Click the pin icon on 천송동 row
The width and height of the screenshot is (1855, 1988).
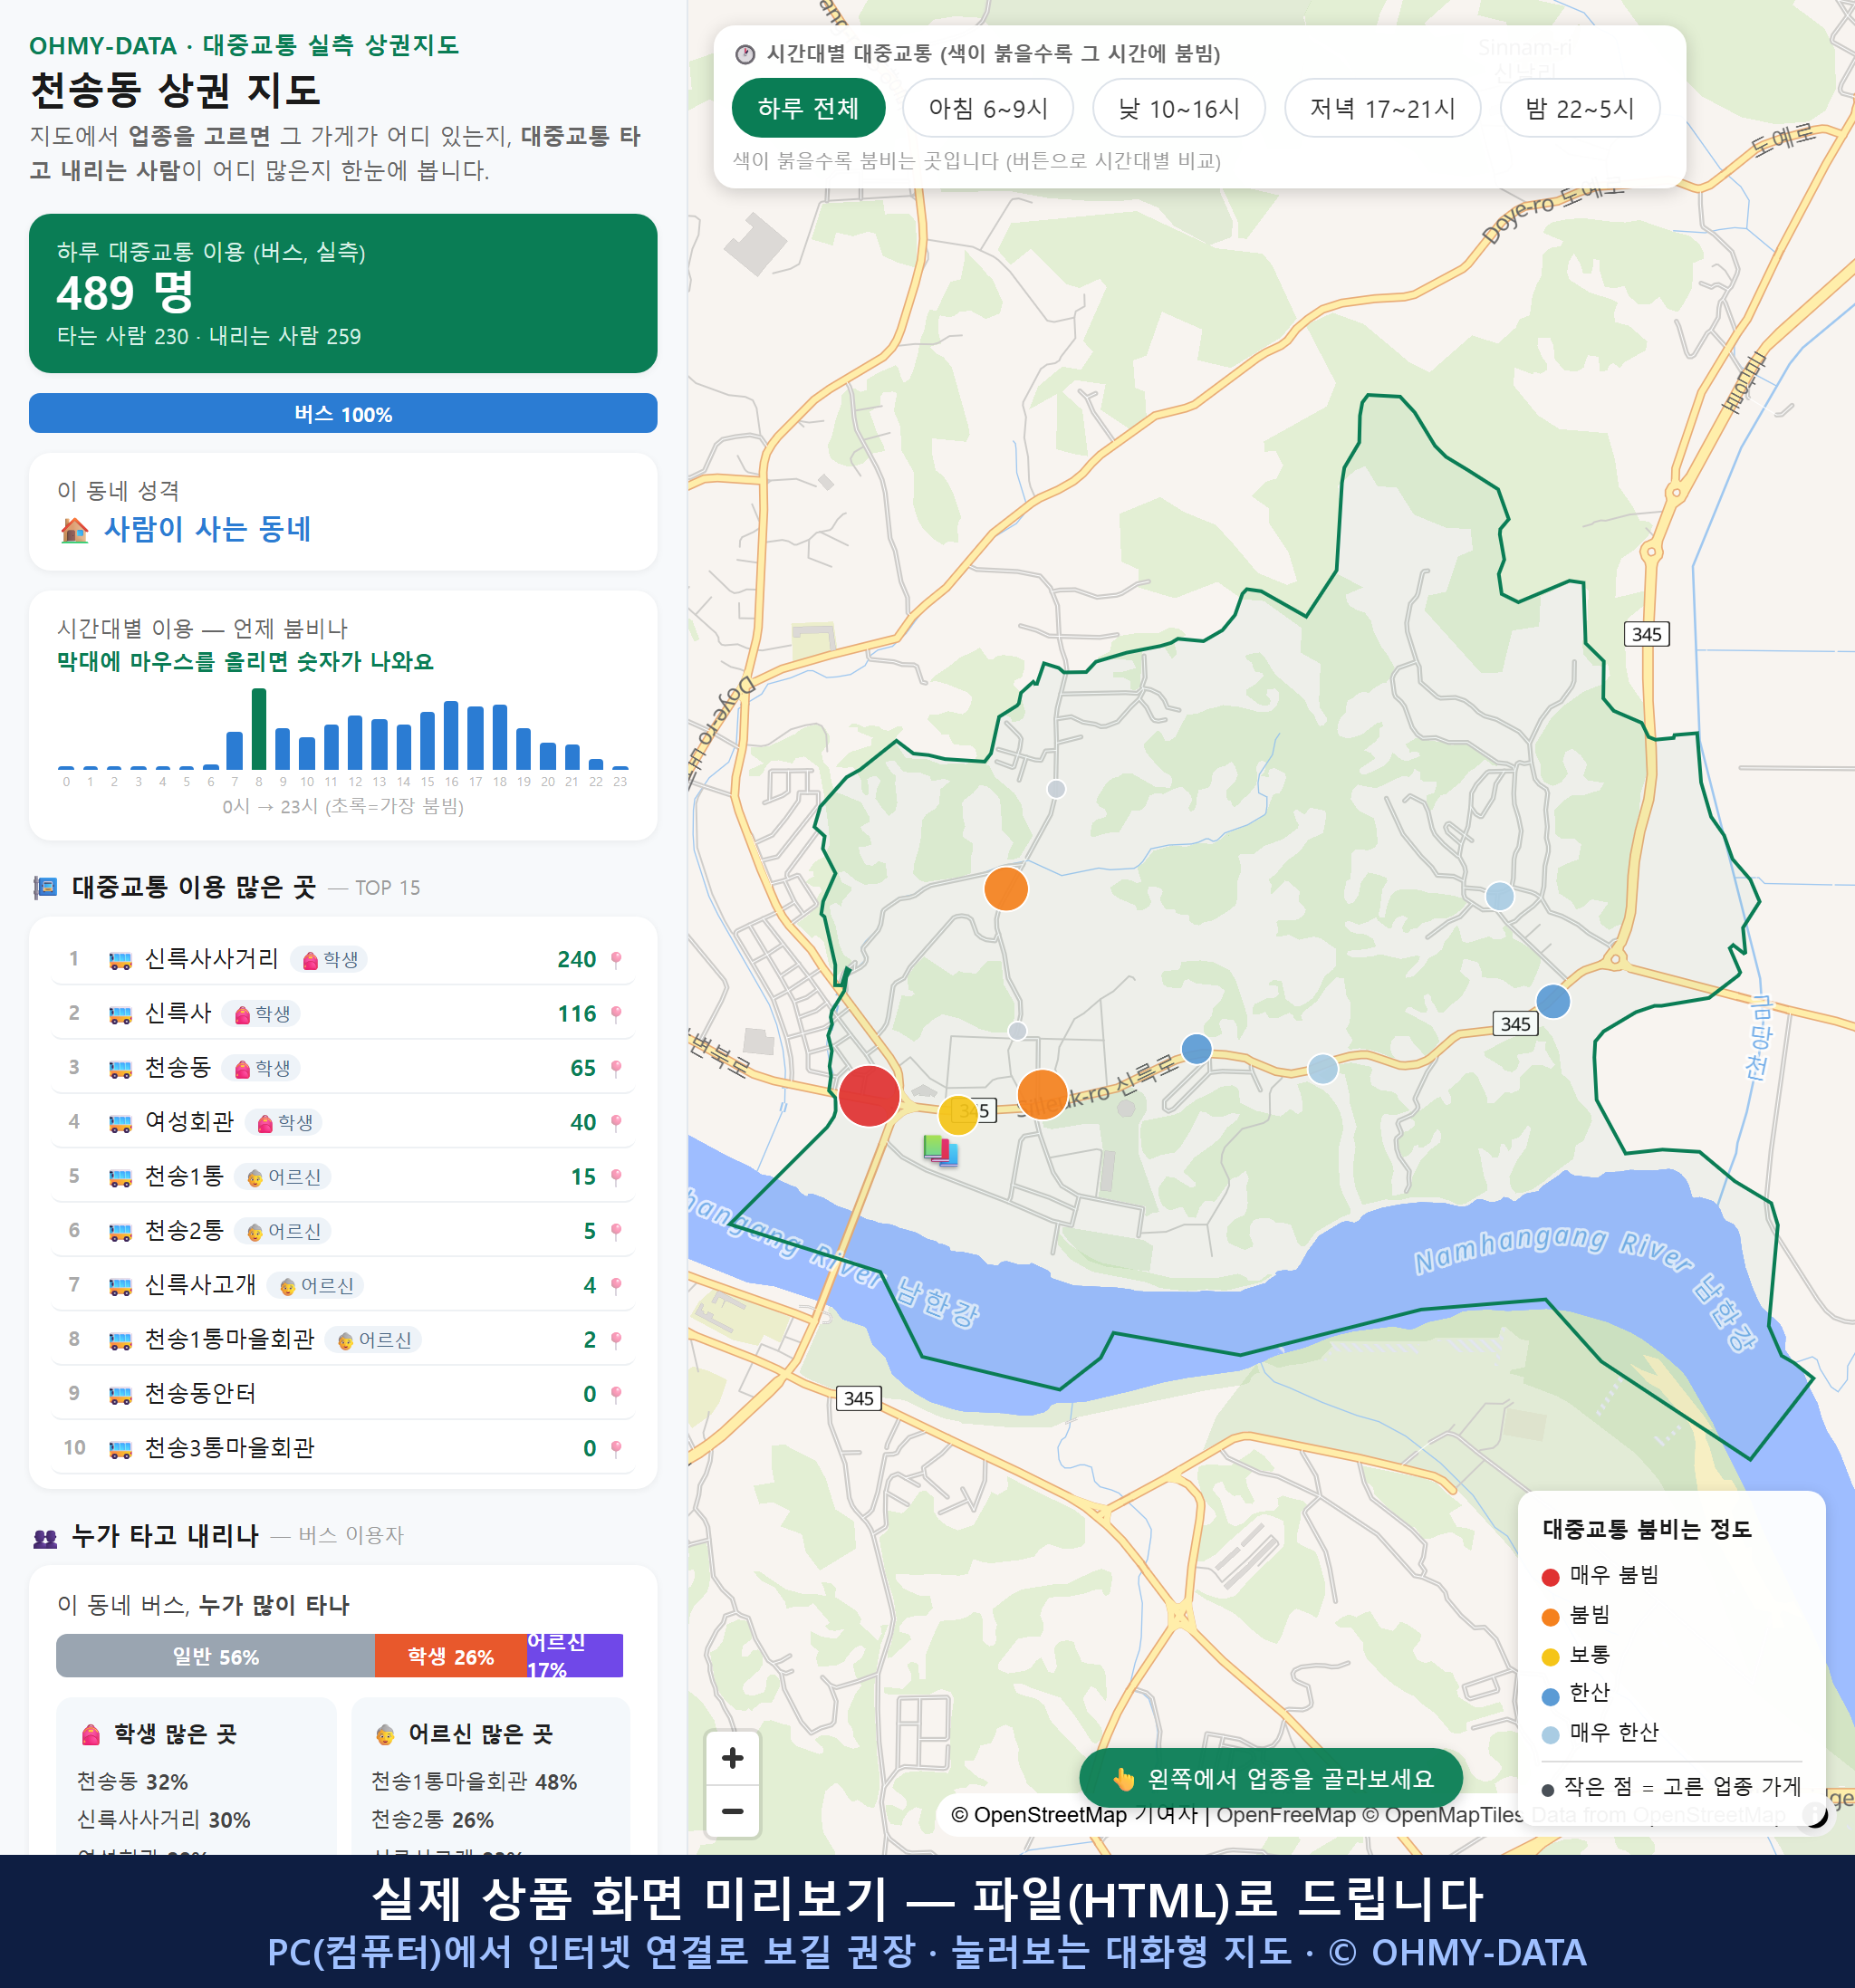(616, 1068)
